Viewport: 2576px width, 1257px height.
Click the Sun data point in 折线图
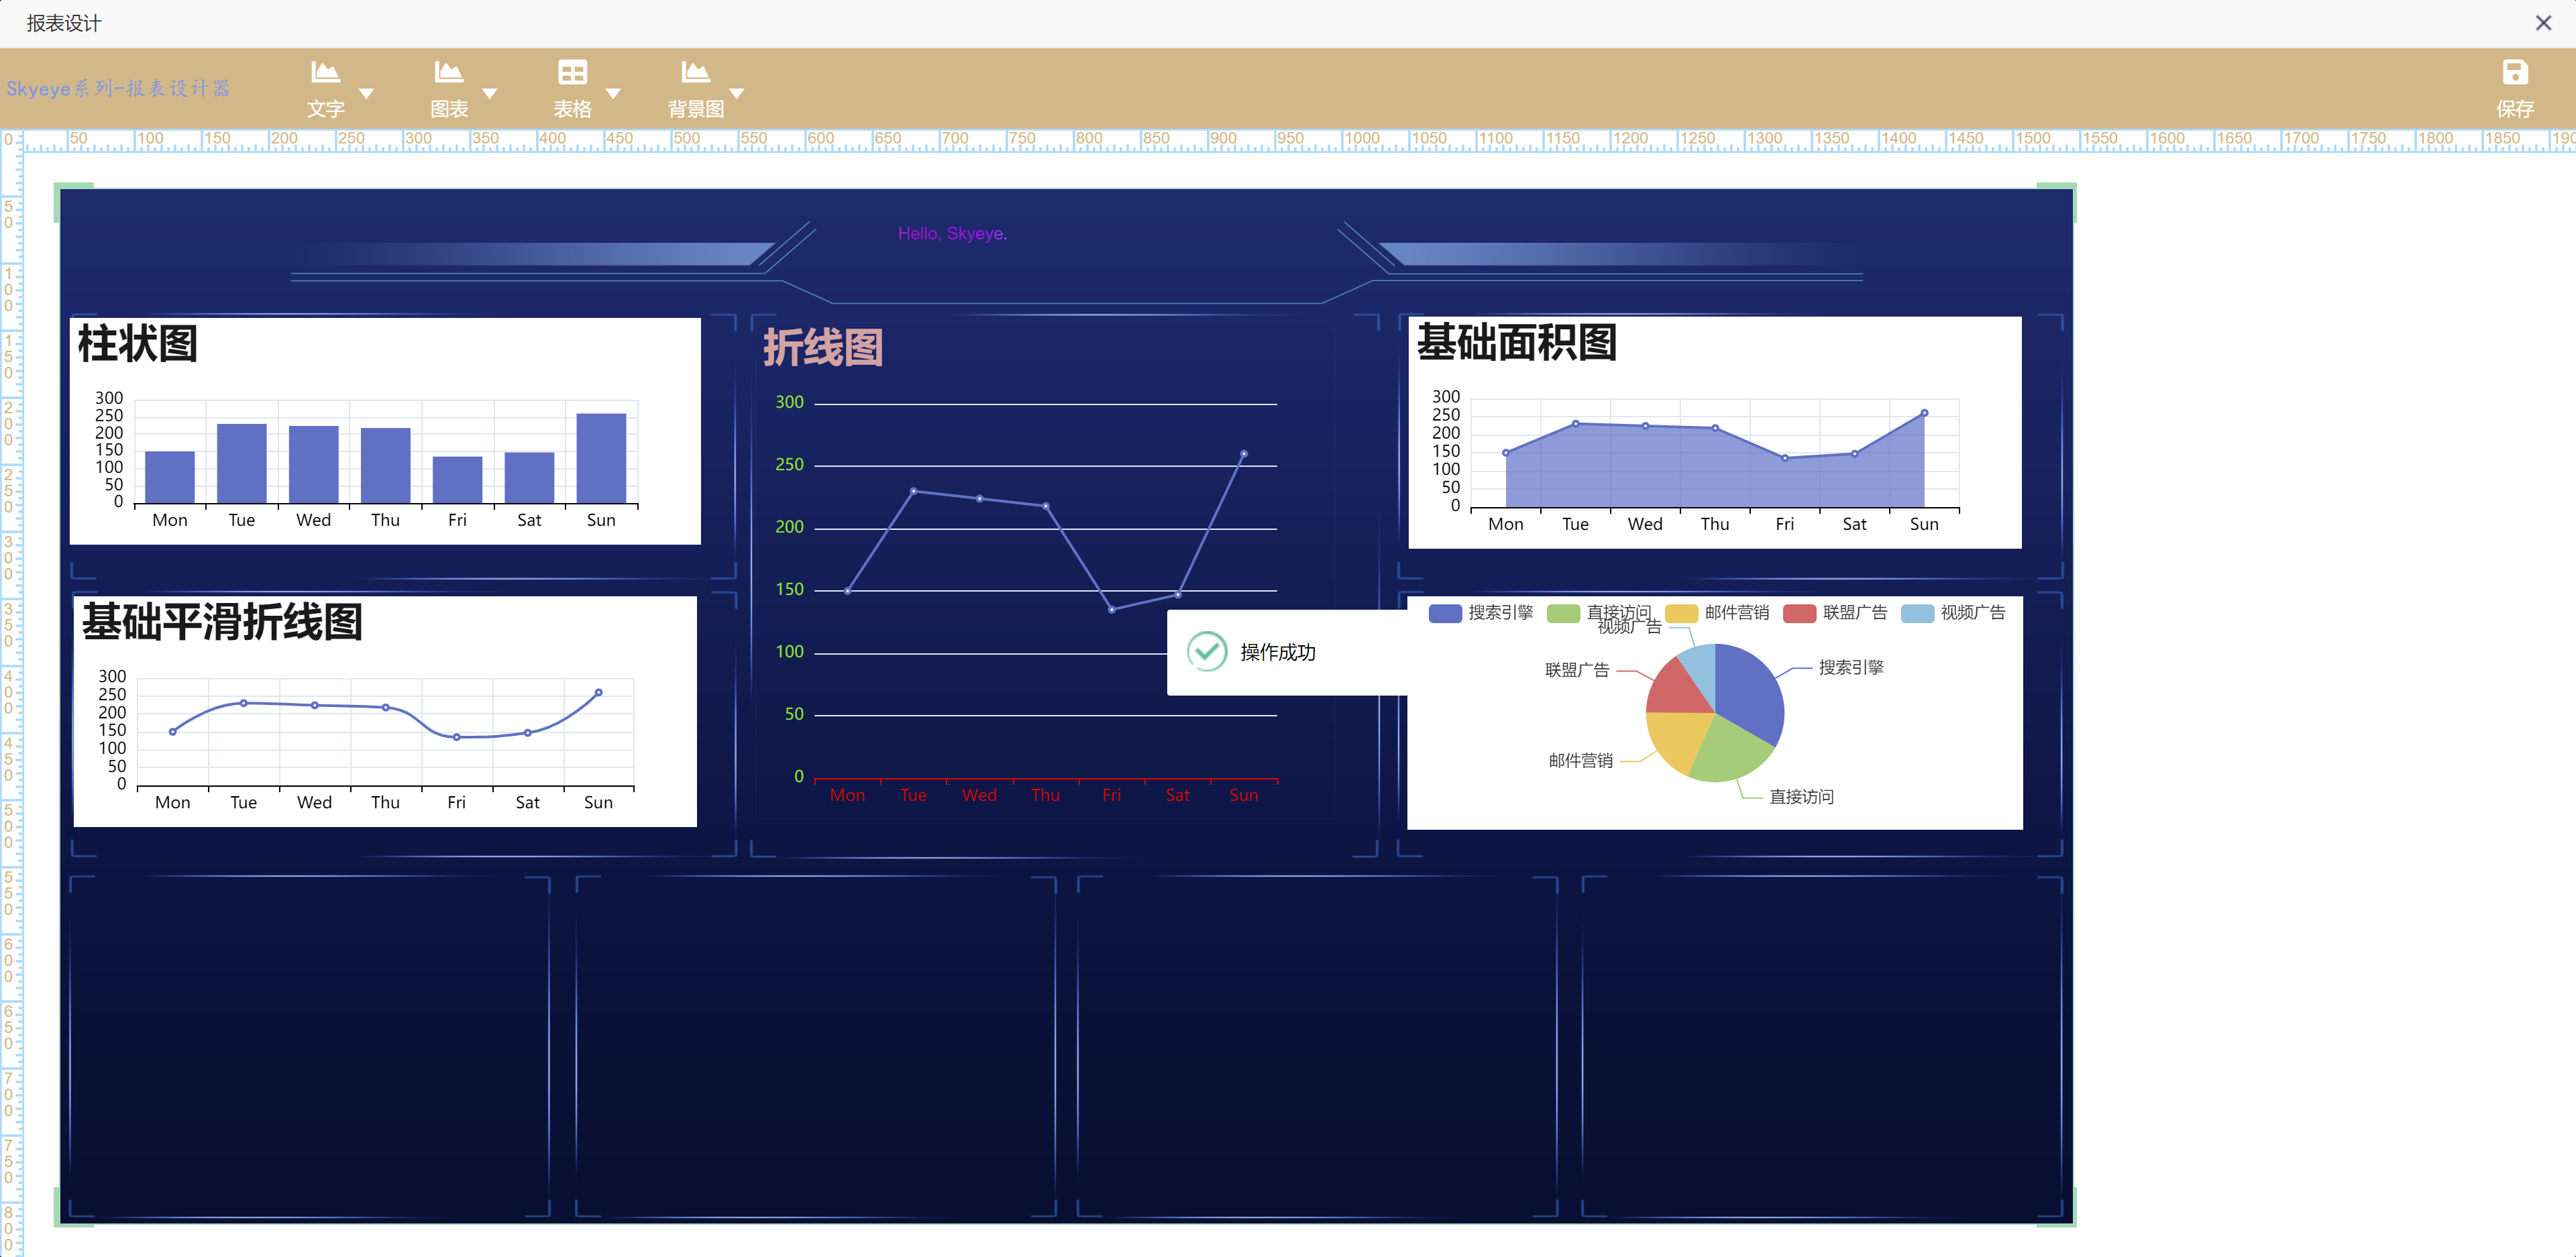(x=1243, y=454)
